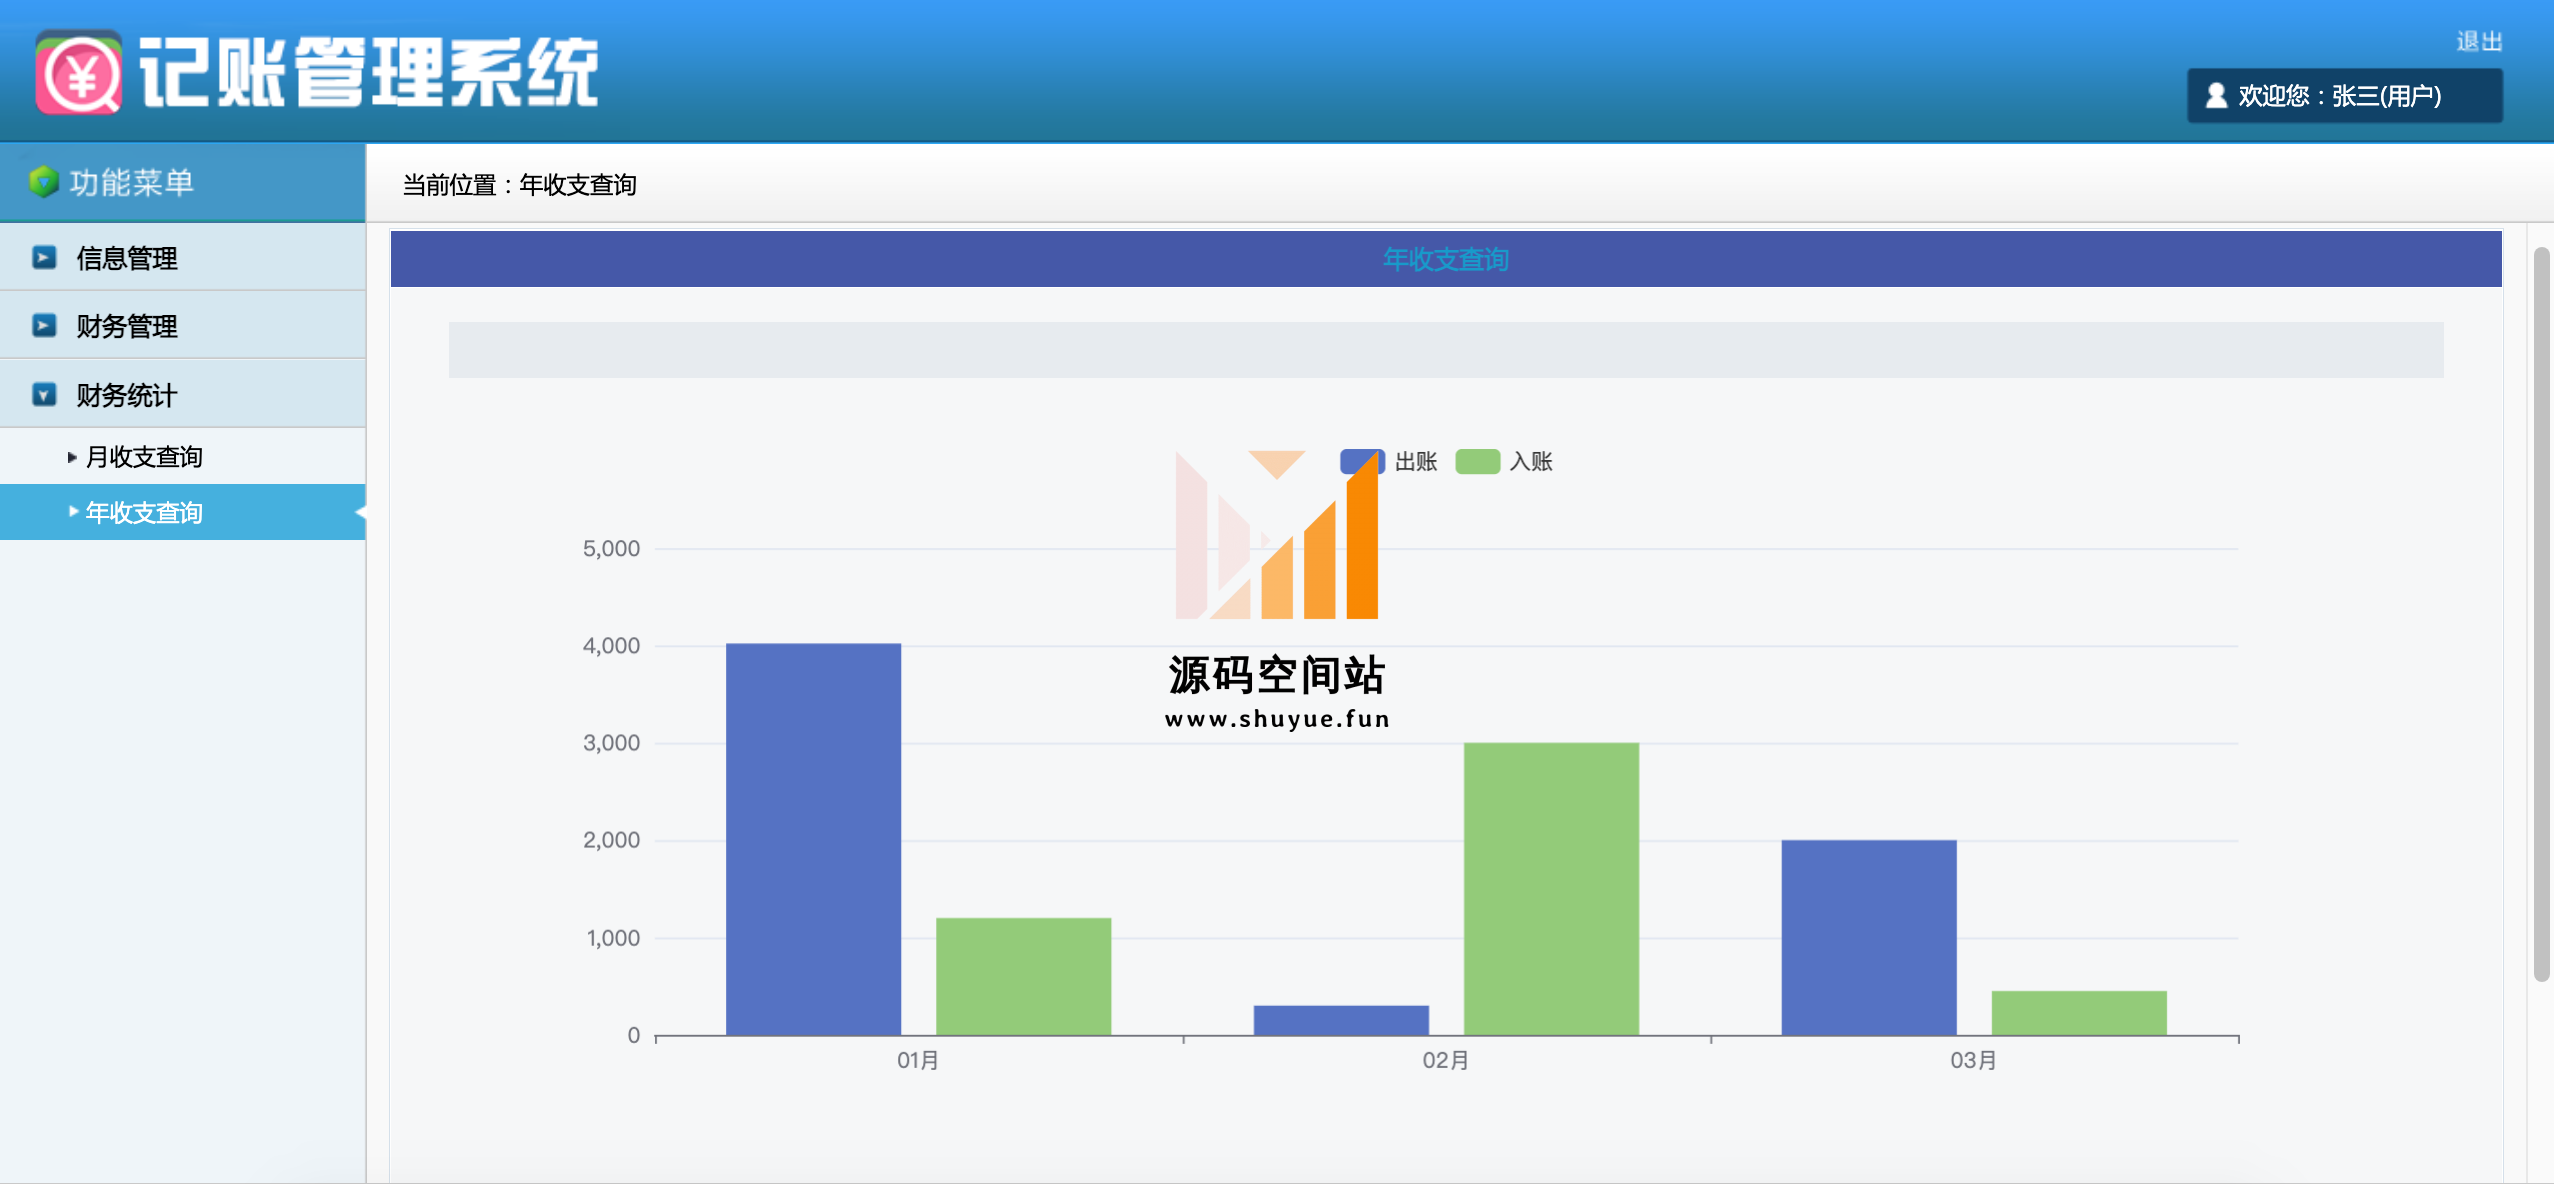2554x1184 pixels.
Task: Click the arrow icon next to 财务管理
Action: (x=44, y=326)
